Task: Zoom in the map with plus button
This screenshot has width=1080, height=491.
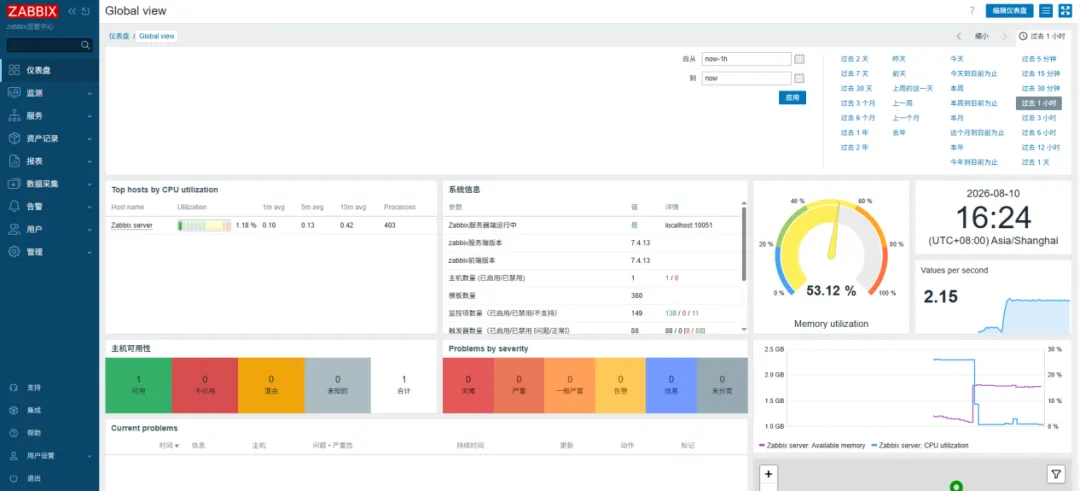Action: [x=769, y=474]
